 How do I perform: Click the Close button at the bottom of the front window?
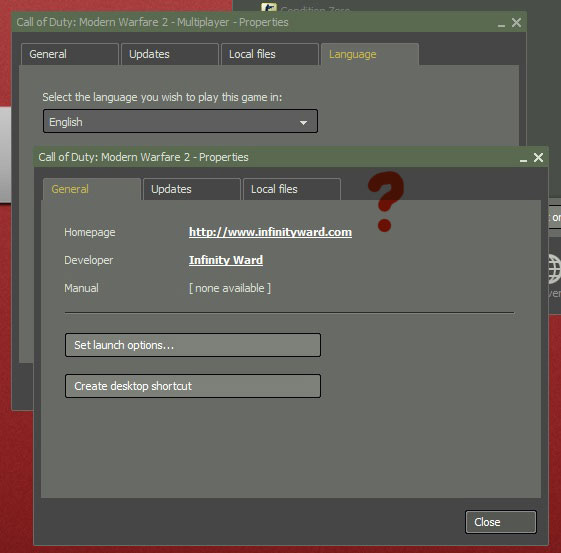(501, 522)
